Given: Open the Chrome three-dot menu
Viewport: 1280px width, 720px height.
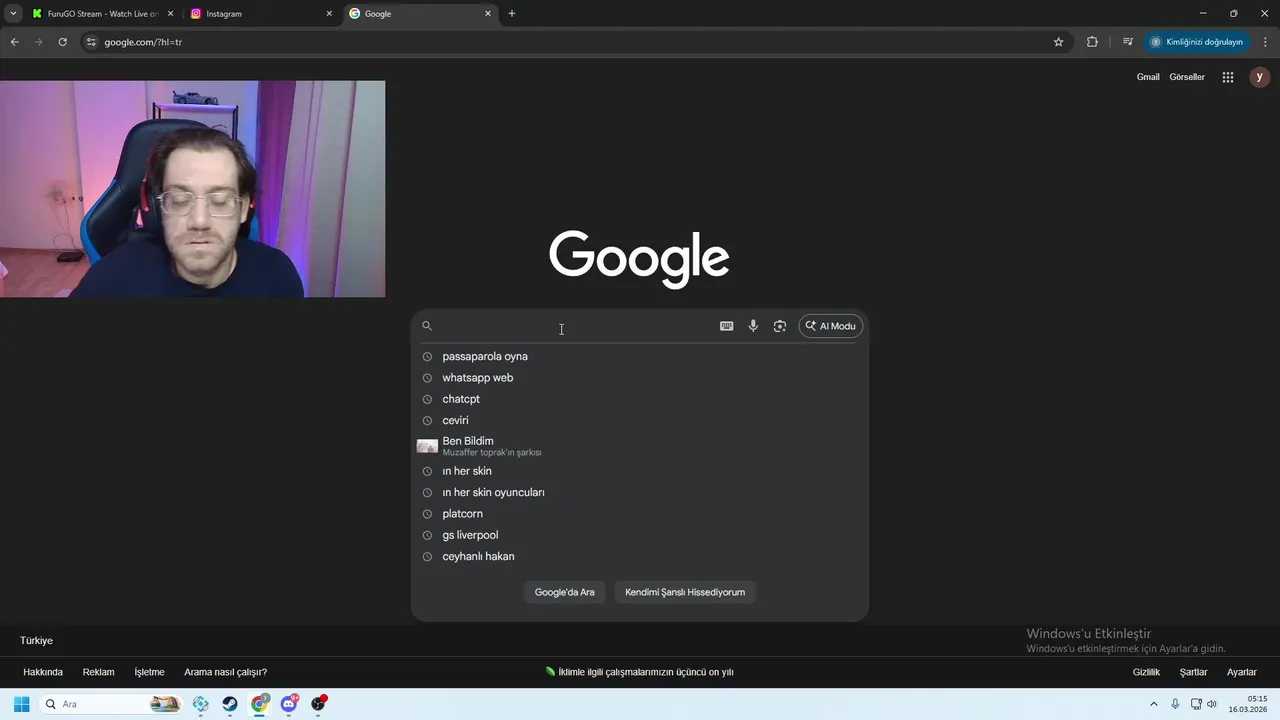Looking at the screenshot, I should [x=1265, y=42].
